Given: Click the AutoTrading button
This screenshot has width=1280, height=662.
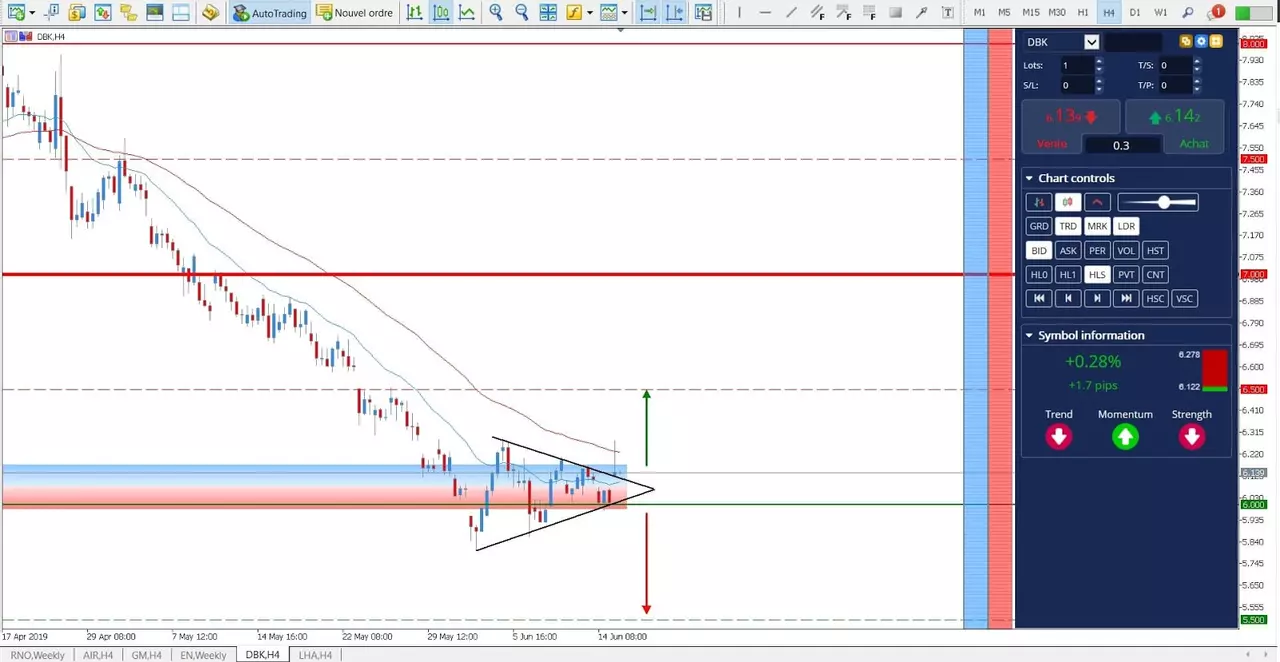Looking at the screenshot, I should point(269,13).
